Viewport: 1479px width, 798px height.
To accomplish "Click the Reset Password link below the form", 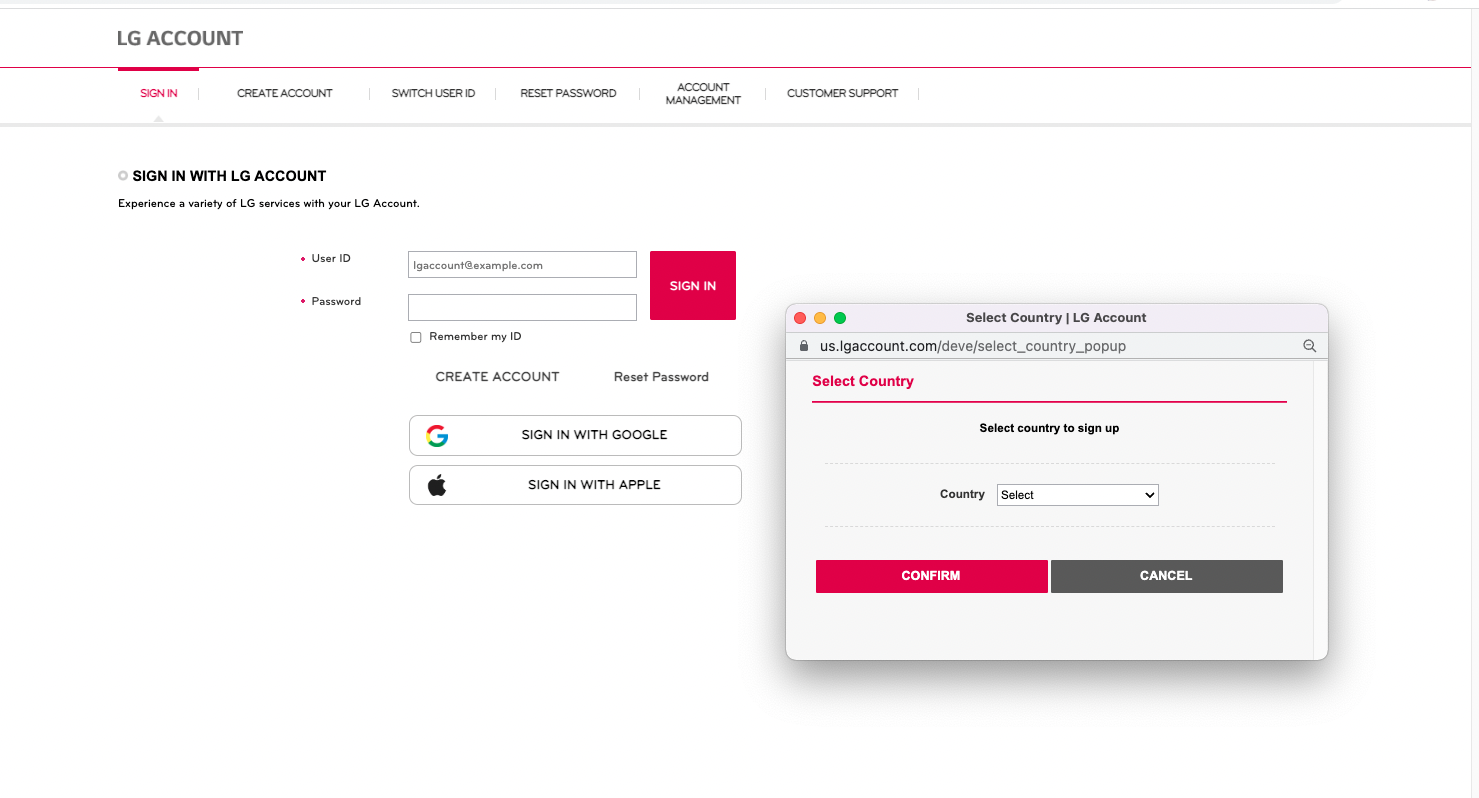I will (x=661, y=377).
